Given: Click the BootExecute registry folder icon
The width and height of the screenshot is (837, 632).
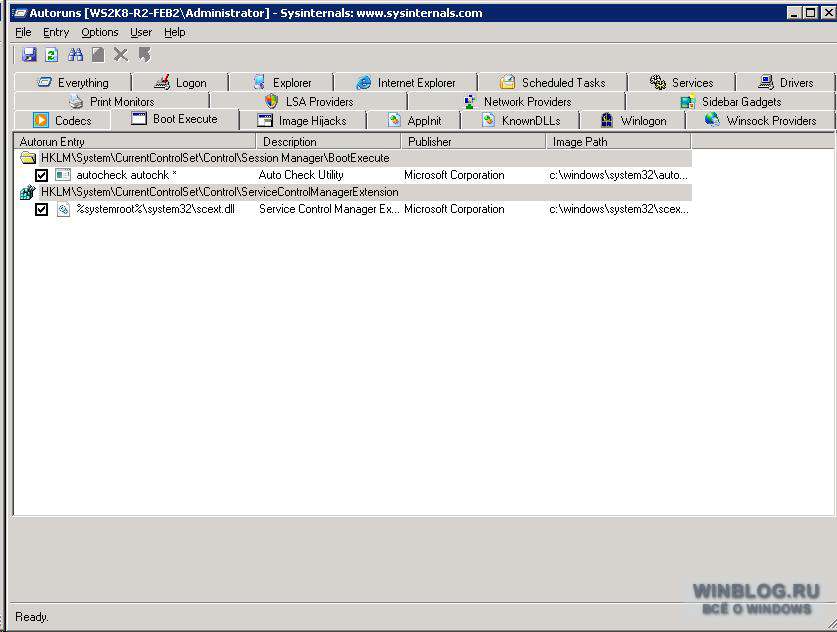Looking at the screenshot, I should coord(28,158).
